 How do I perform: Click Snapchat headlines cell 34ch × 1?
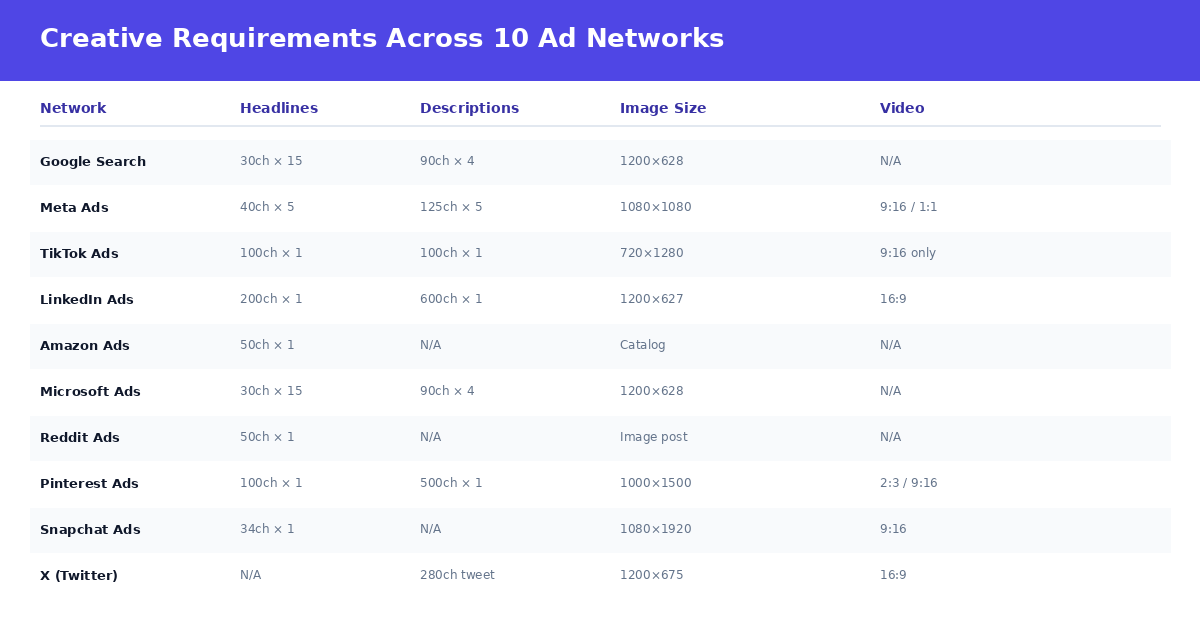[267, 529]
